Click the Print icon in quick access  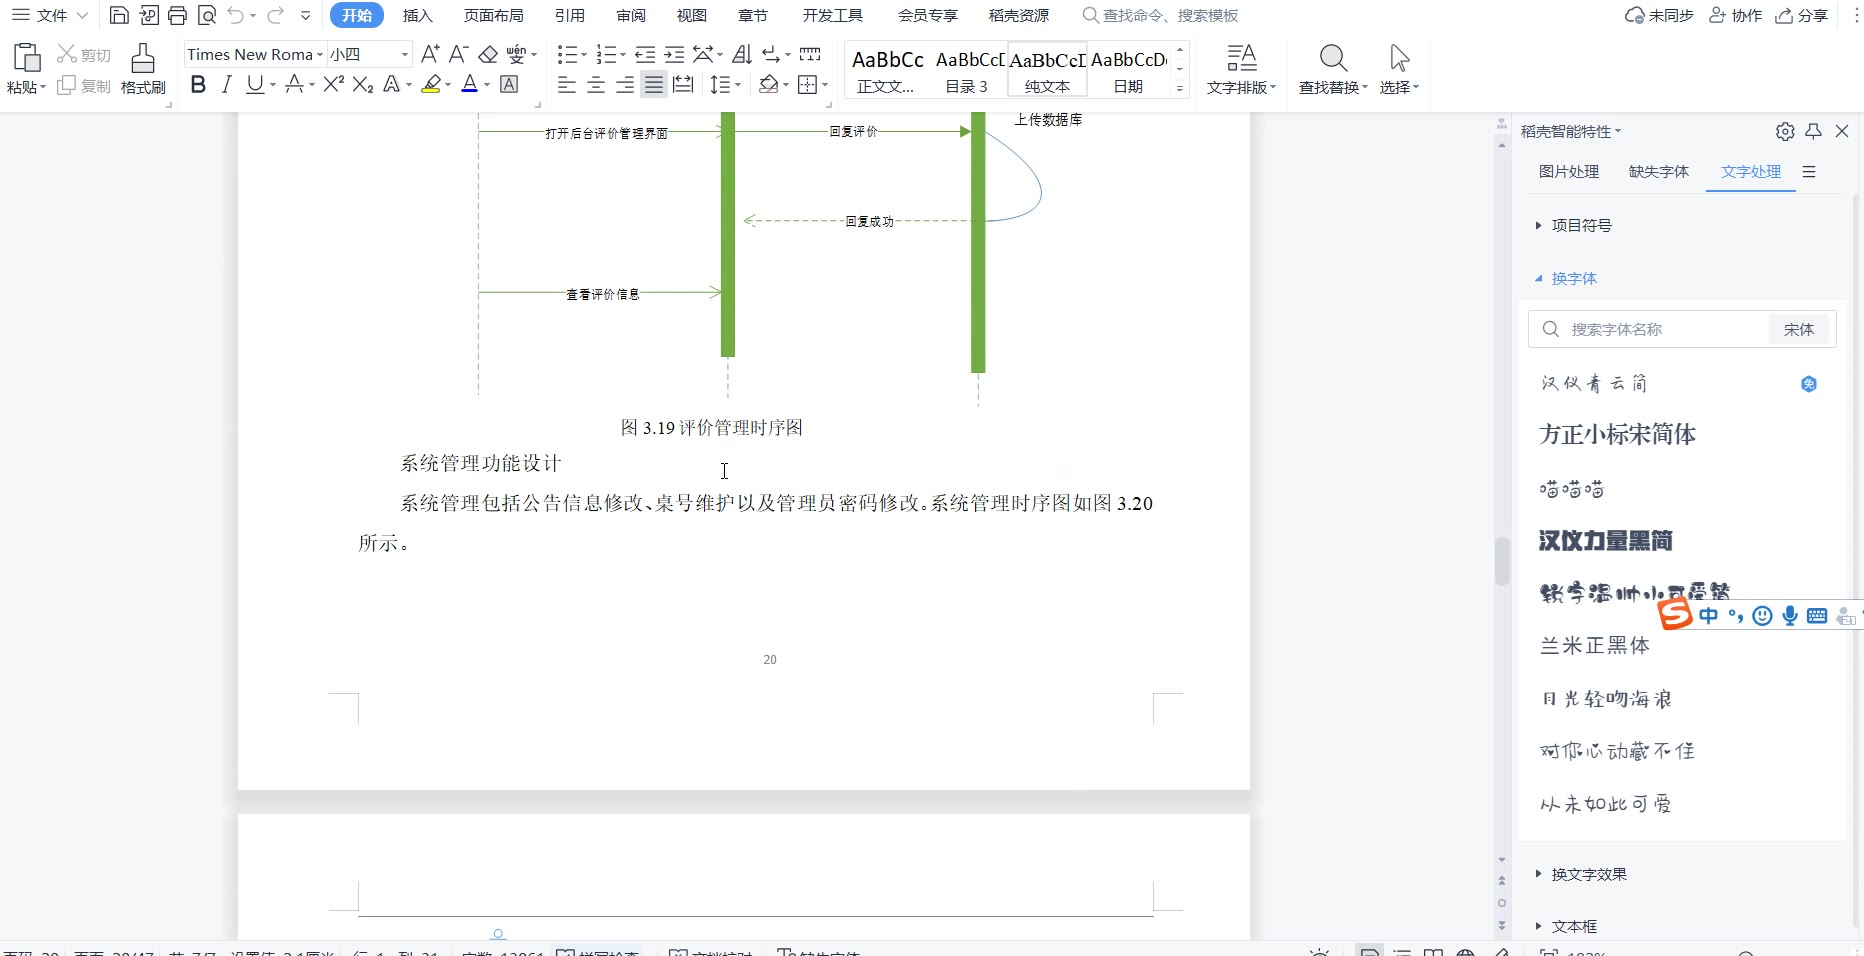pos(178,15)
